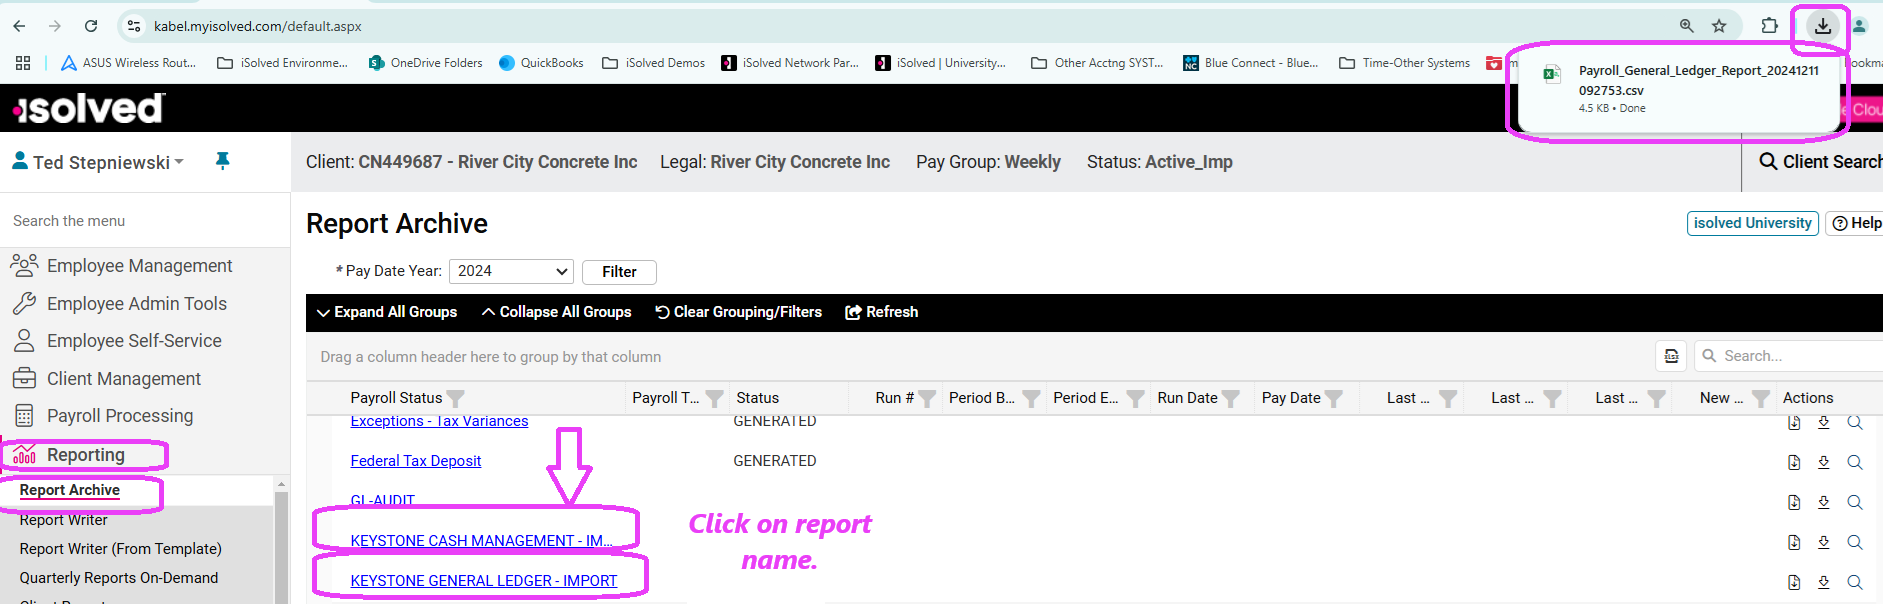1883x604 pixels.
Task: Open the browser downloads icon
Action: coord(1822,27)
